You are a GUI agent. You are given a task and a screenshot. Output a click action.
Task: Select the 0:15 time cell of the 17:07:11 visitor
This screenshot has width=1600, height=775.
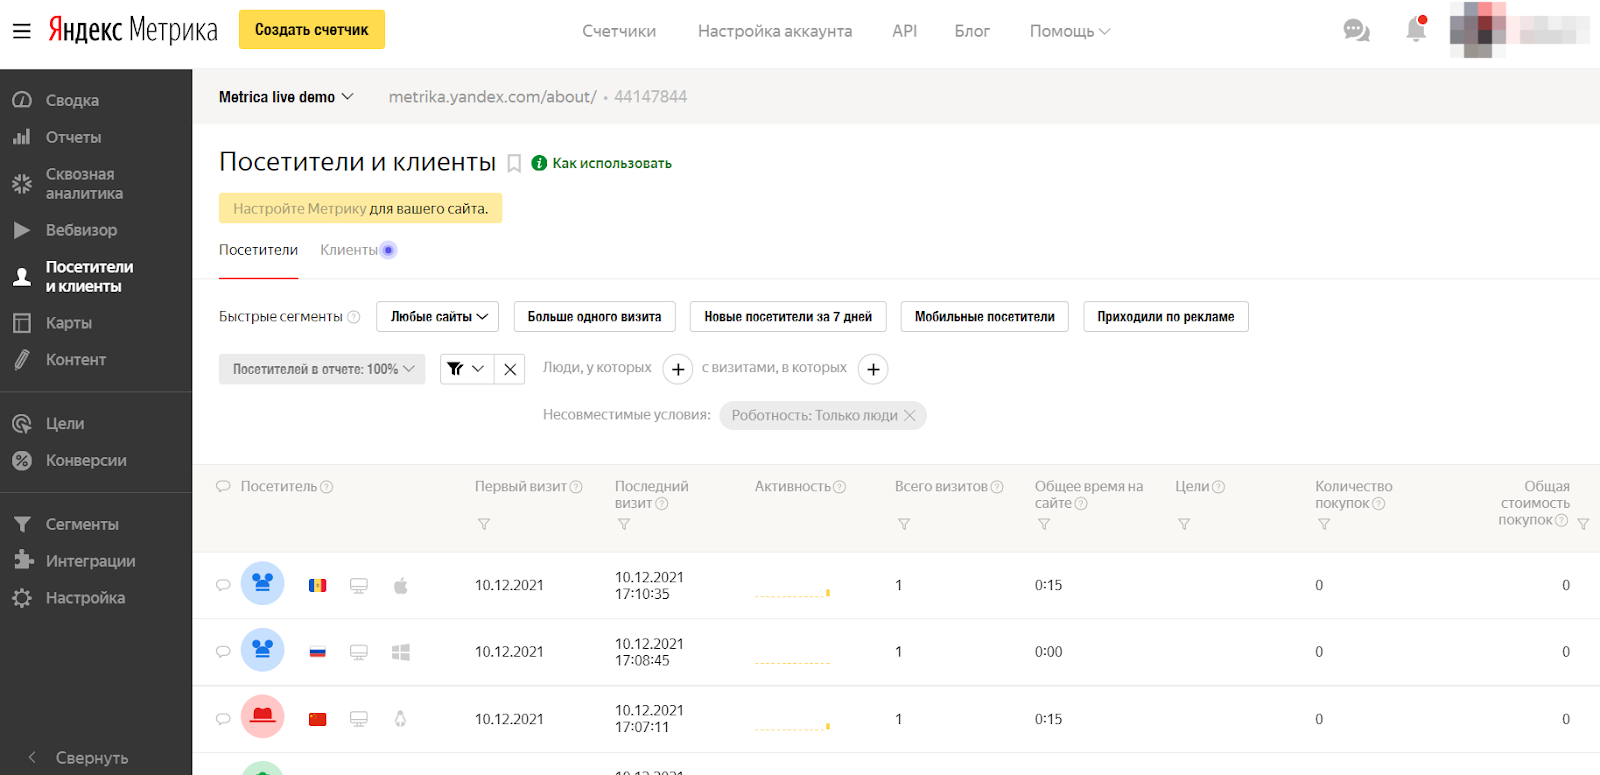coord(1049,719)
